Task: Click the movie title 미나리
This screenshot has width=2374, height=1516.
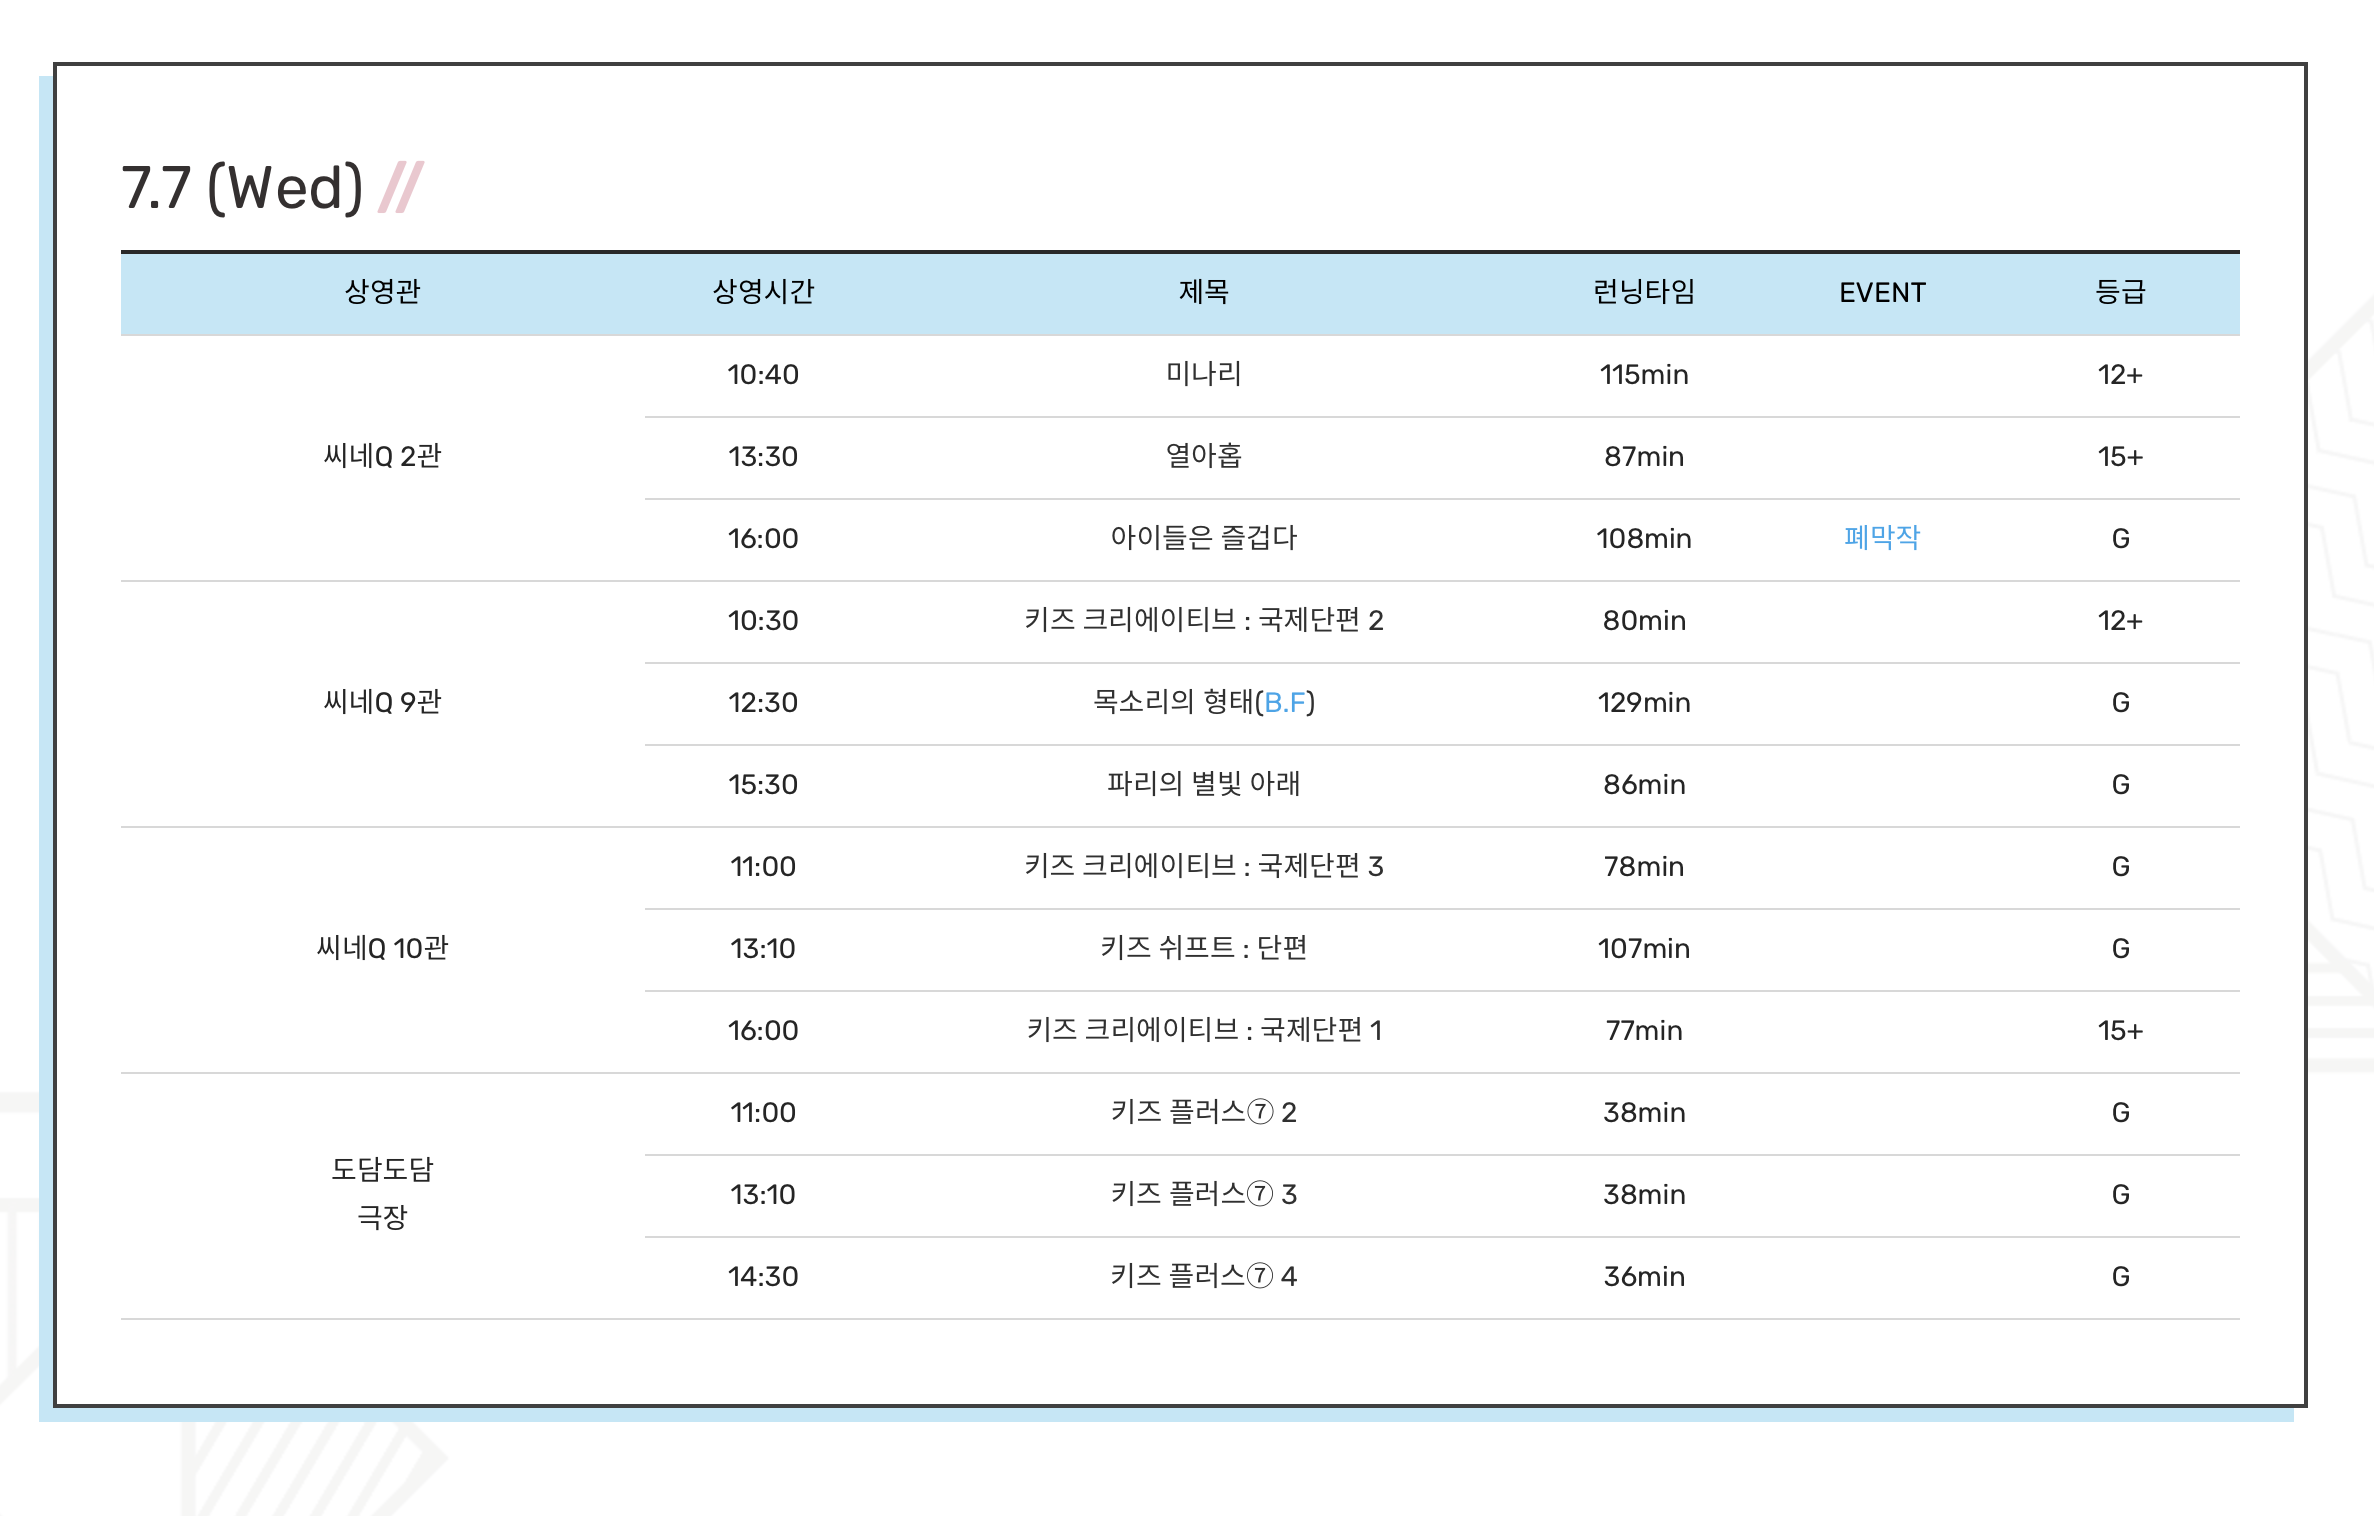Action: [x=1204, y=374]
